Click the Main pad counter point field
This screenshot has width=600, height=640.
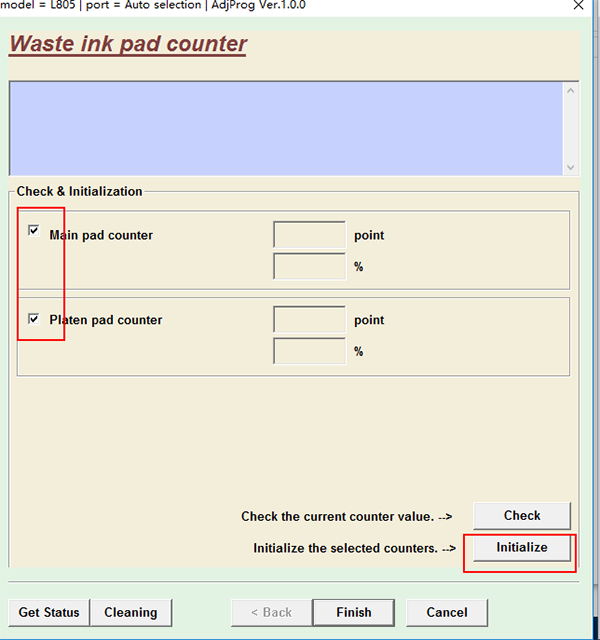pyautogui.click(x=309, y=235)
